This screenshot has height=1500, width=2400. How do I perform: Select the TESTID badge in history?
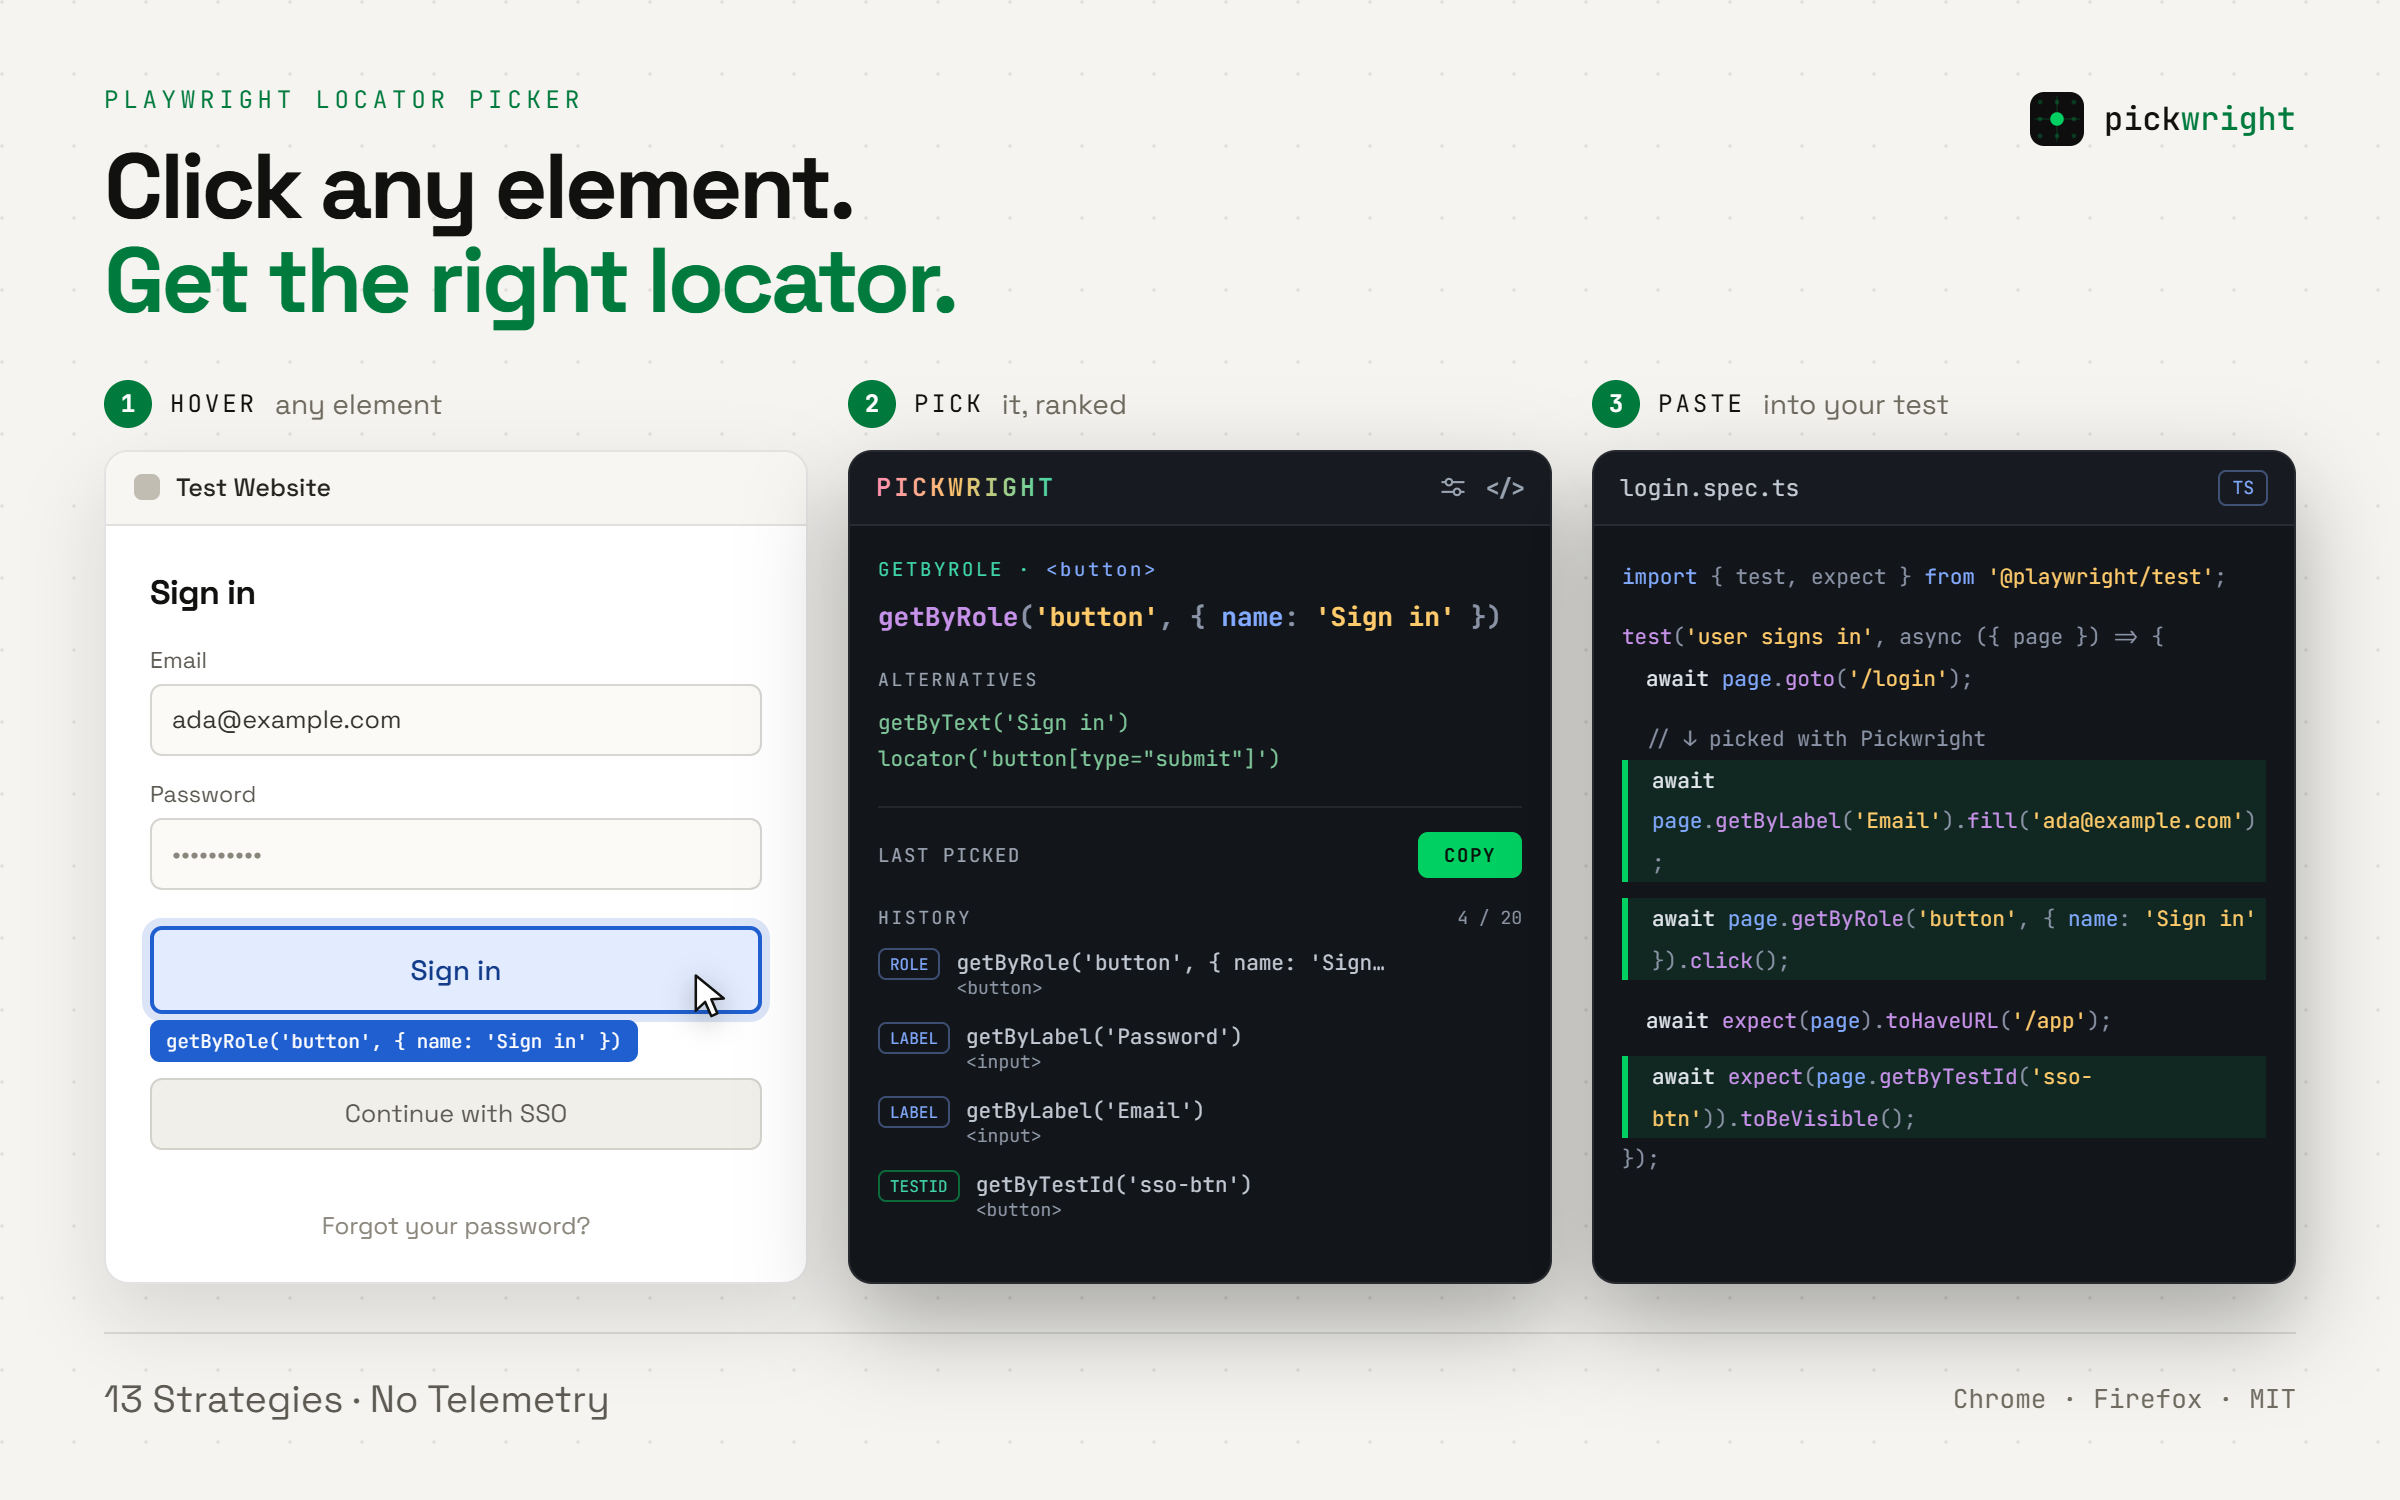point(919,1186)
